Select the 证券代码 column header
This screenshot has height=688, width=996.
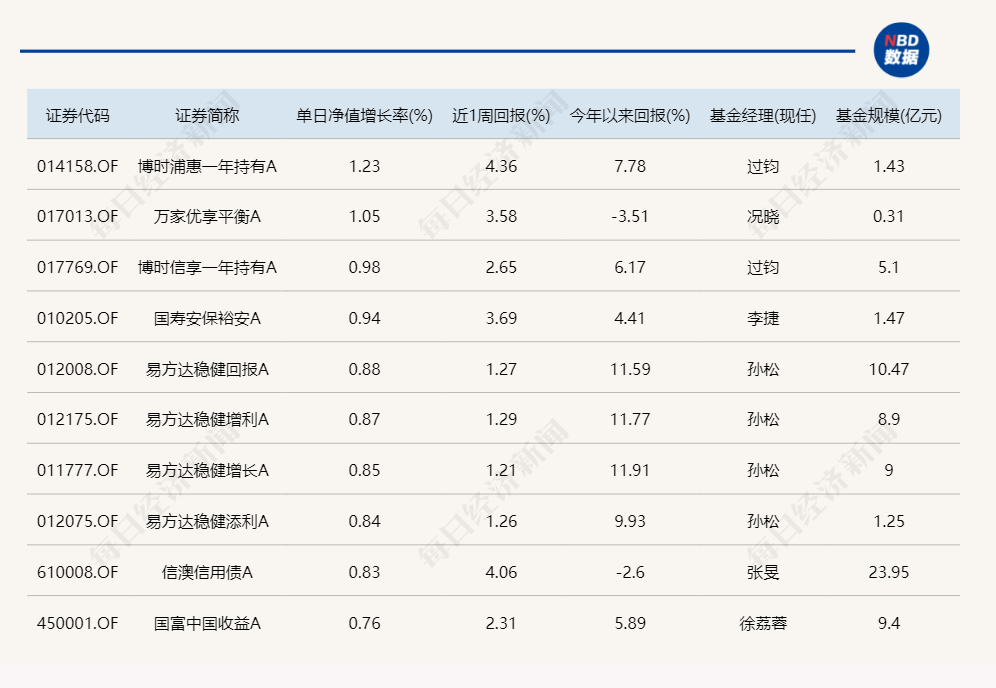(77, 116)
